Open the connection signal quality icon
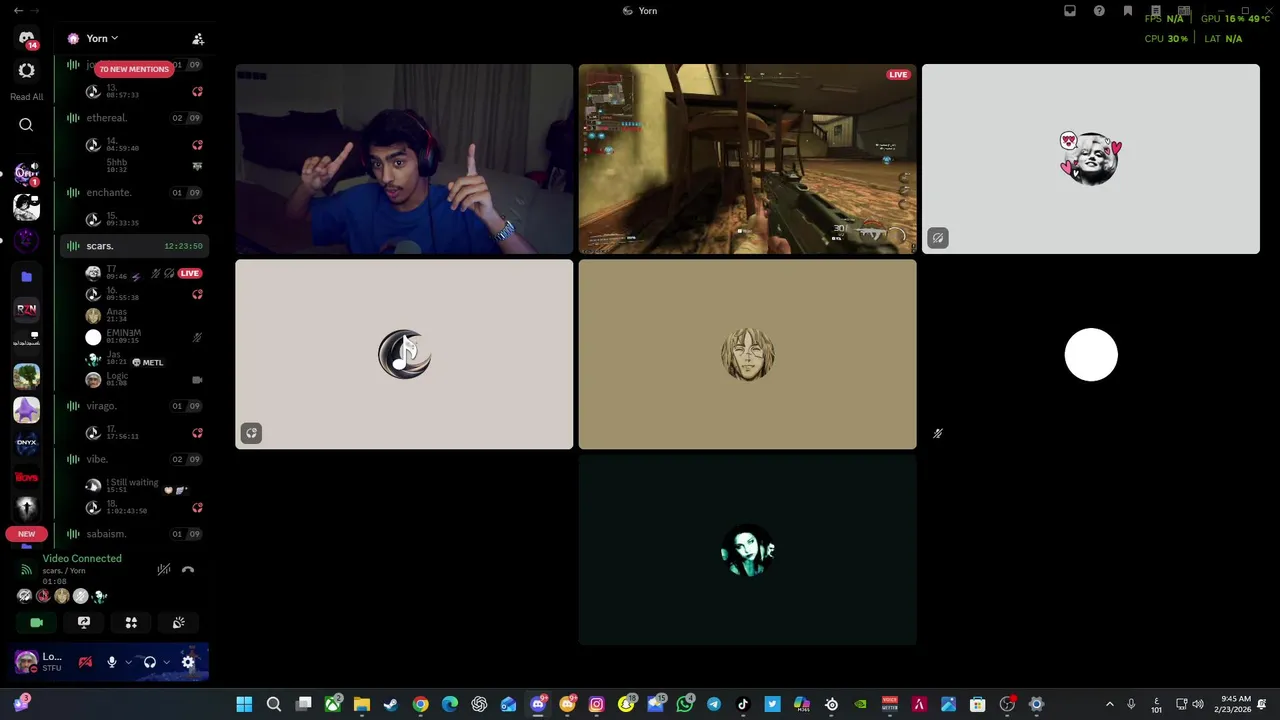 coord(26,570)
